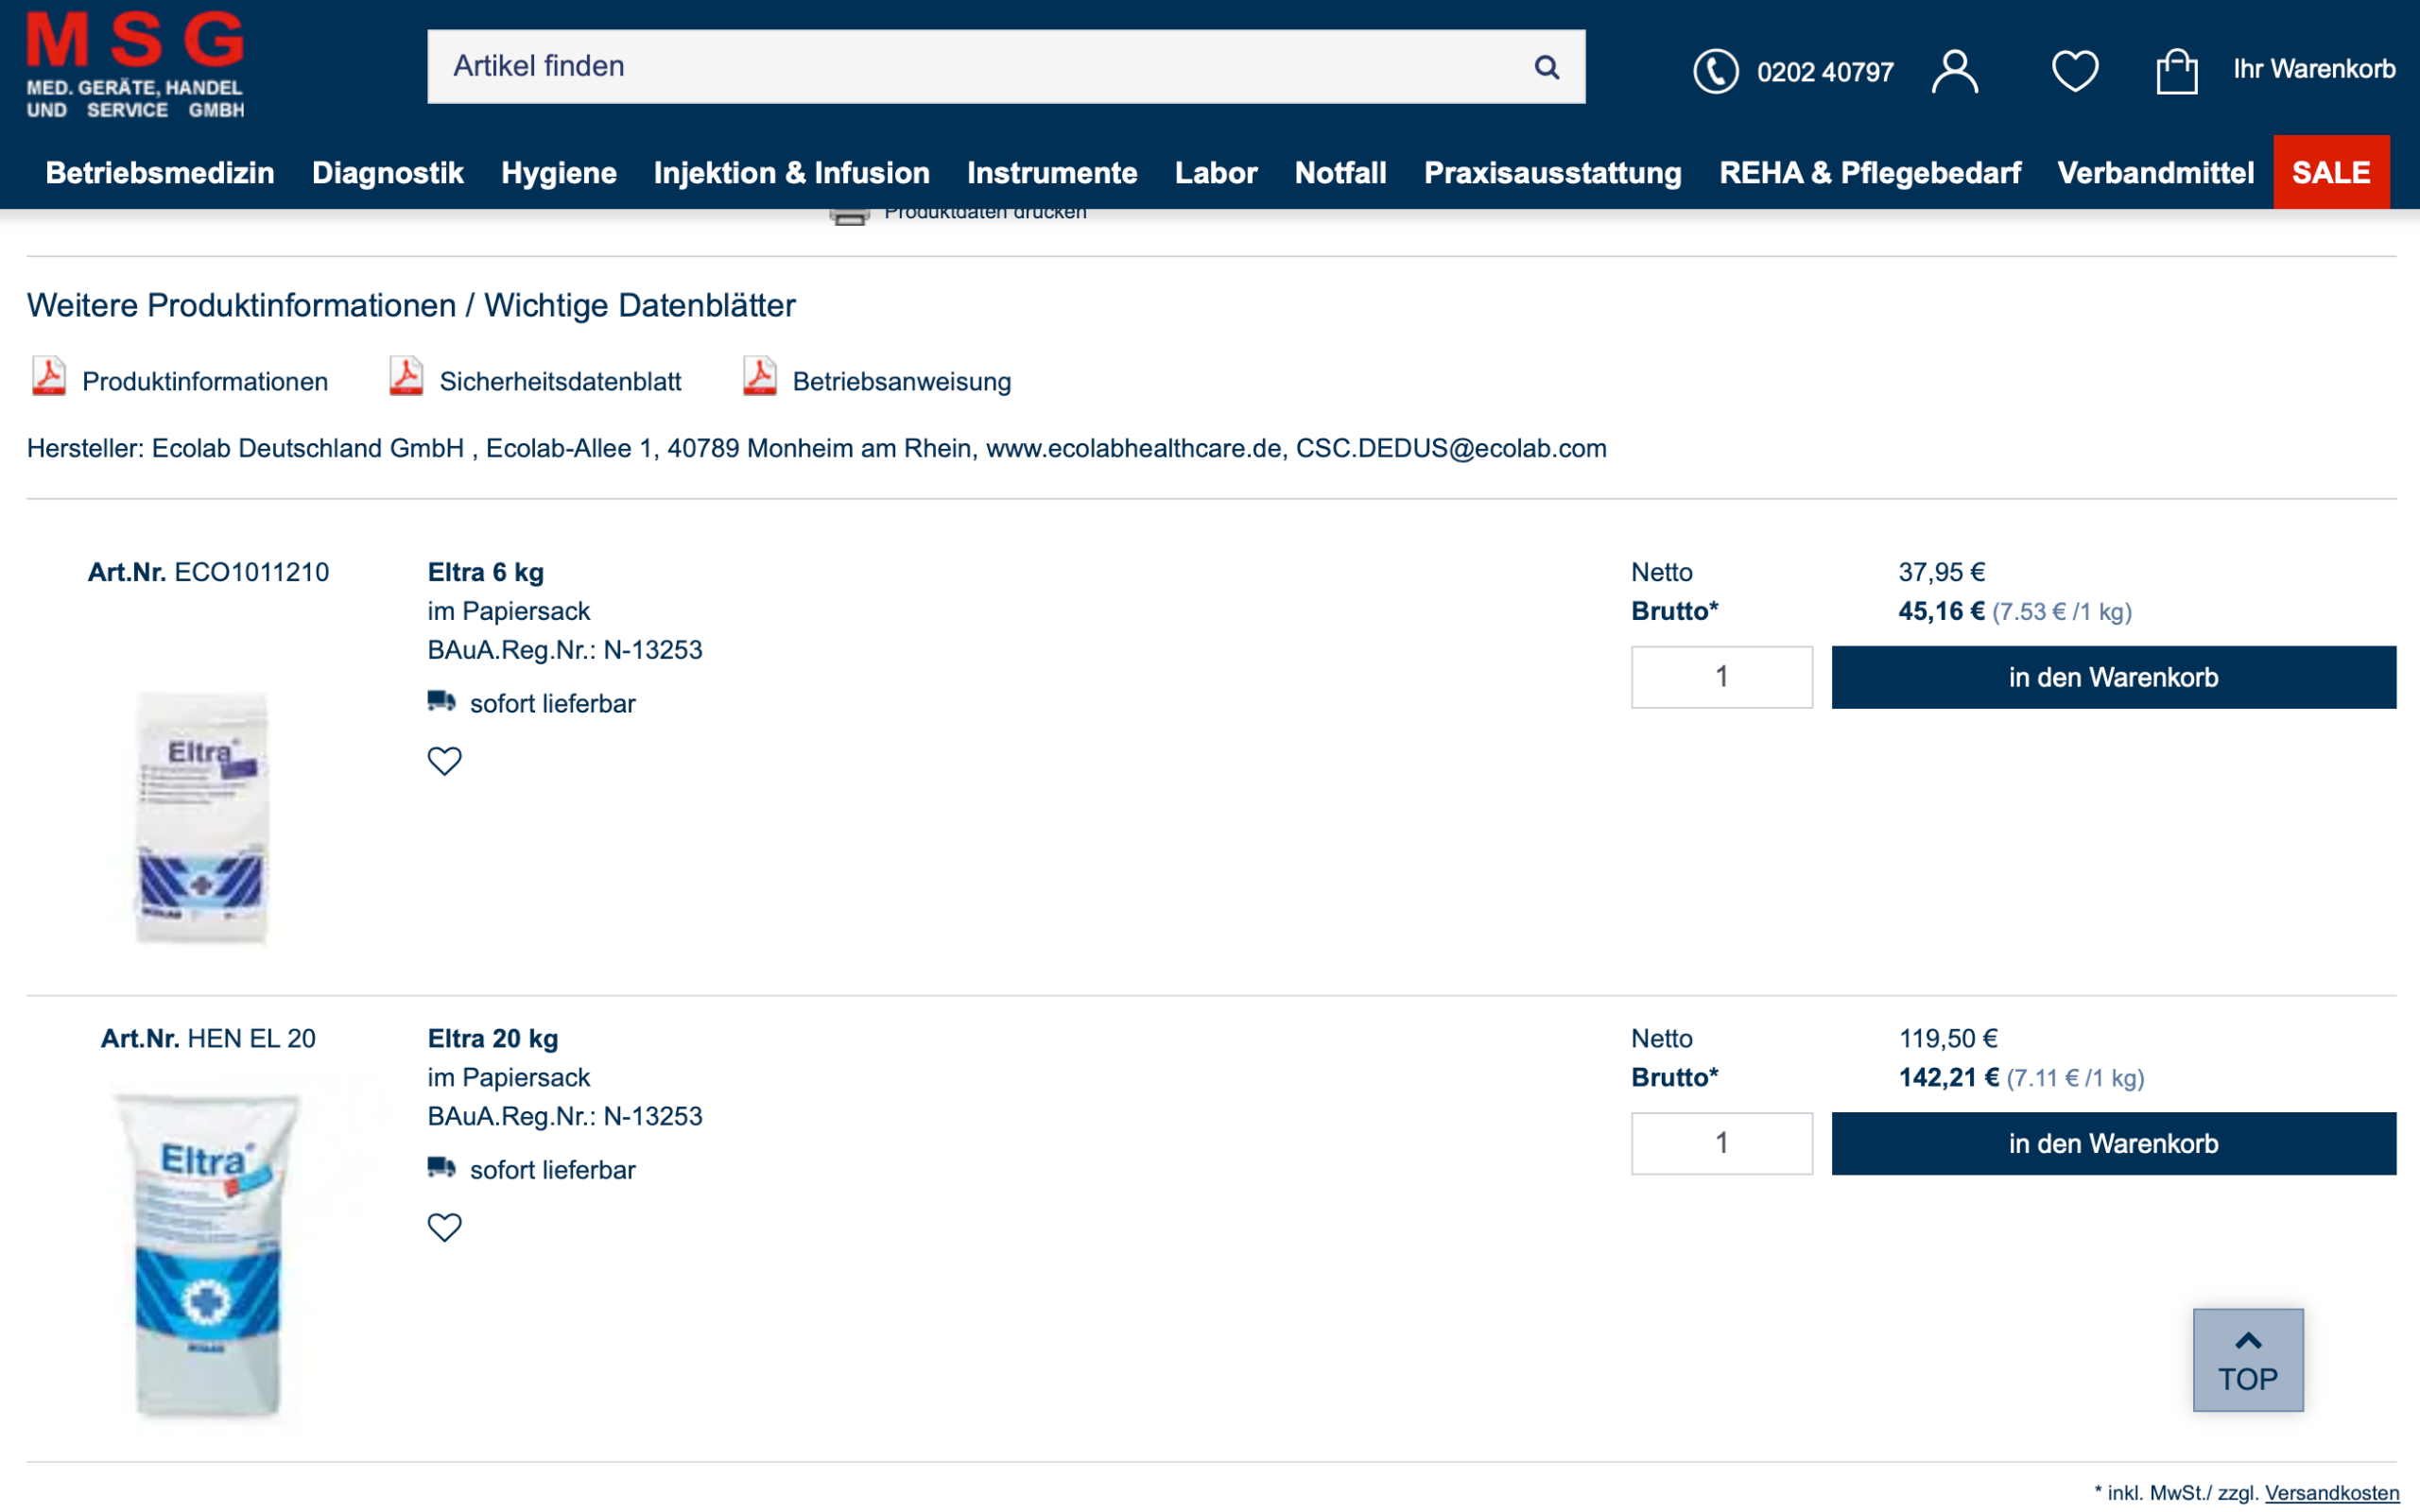Screen dimensions: 2420x1512
Task: Click the phone icon in header
Action: pos(1716,71)
